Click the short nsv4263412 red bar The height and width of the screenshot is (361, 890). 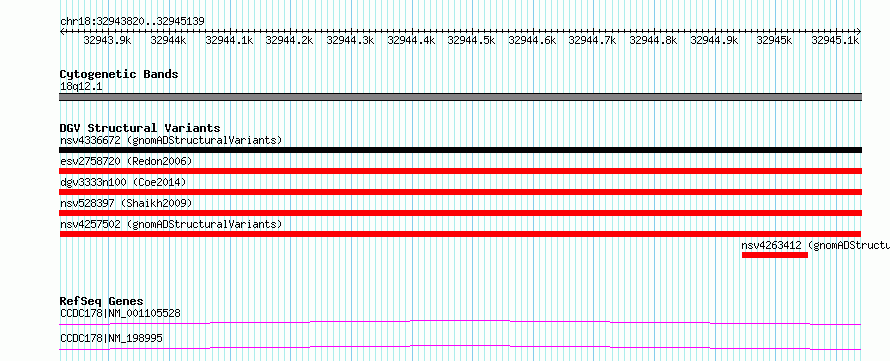774,255
